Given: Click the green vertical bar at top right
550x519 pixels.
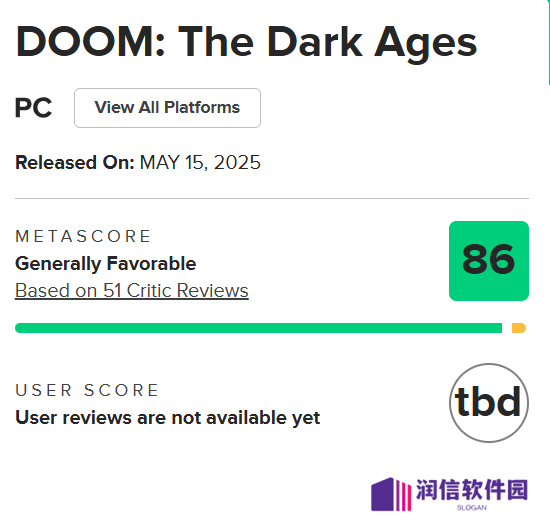Looking at the screenshot, I should pyautogui.click(x=548, y=42).
